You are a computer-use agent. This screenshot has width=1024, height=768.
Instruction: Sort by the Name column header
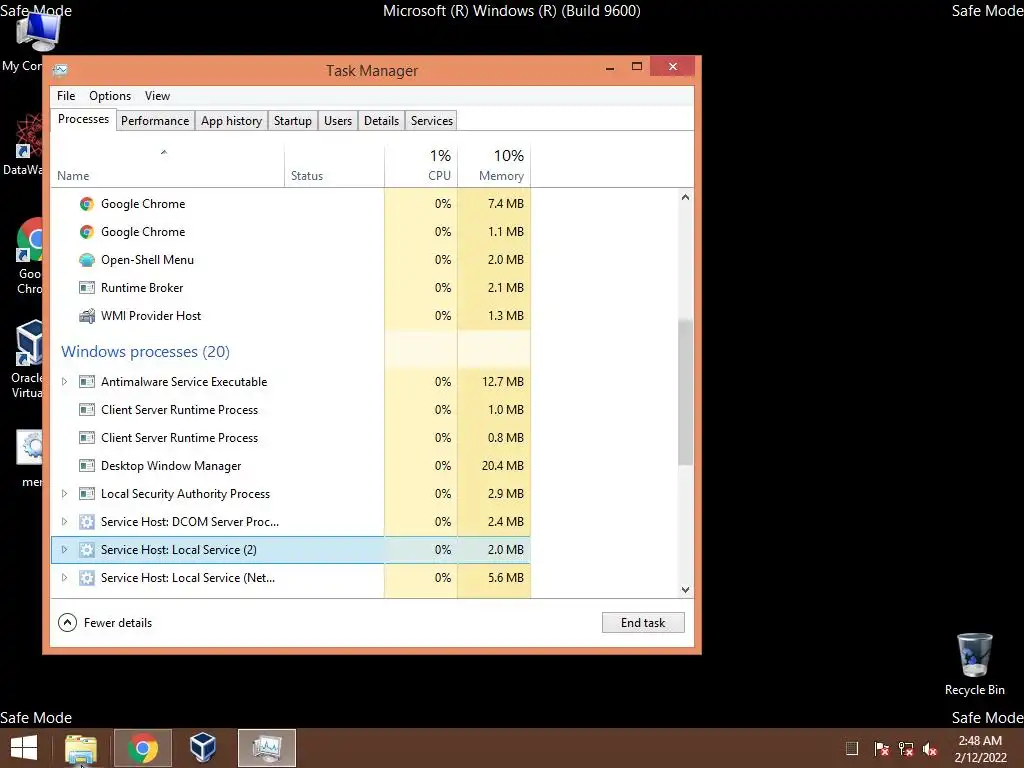click(167, 167)
